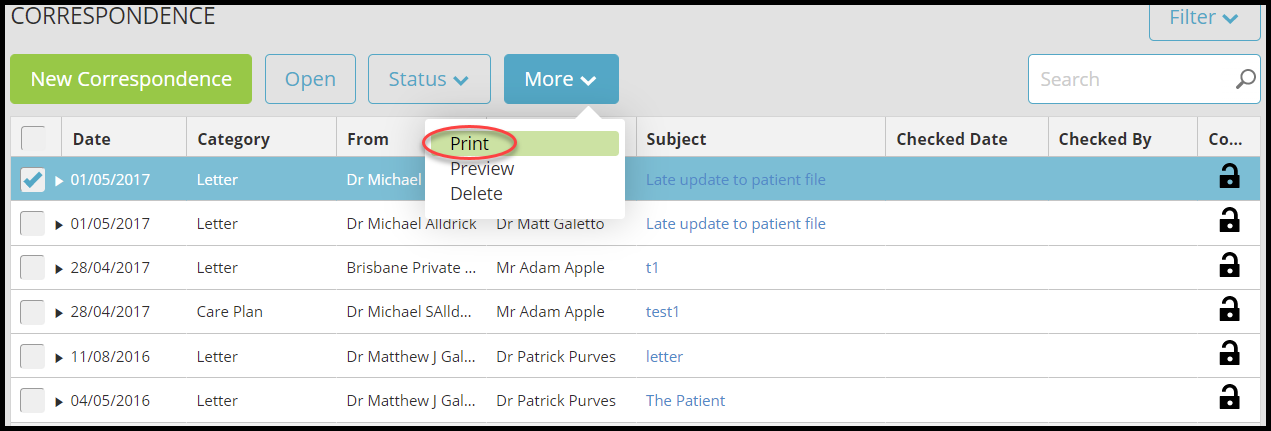1271x431 pixels.
Task: Click the lock icon for The Patient row
Action: 1229,399
